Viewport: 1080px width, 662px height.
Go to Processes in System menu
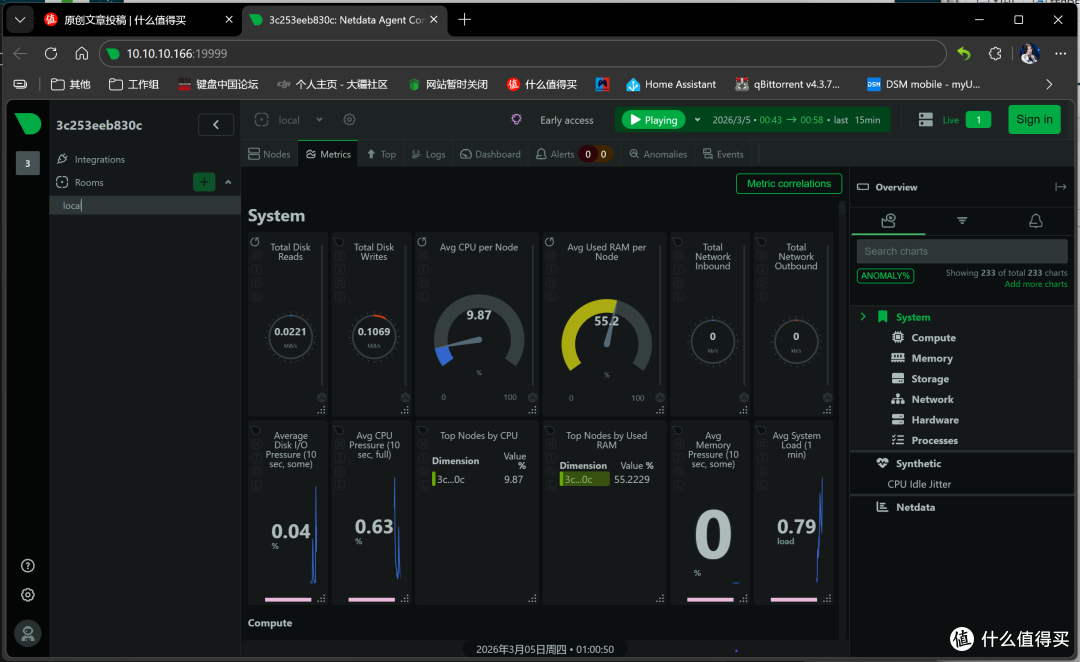coord(934,441)
